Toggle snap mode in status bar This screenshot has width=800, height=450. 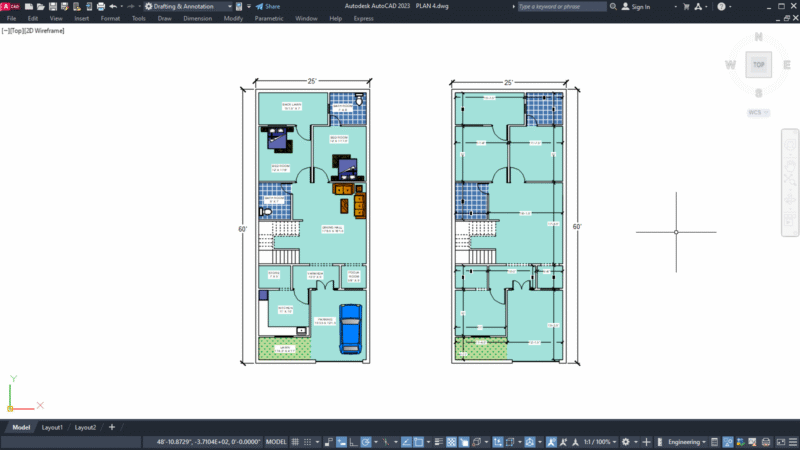307,442
